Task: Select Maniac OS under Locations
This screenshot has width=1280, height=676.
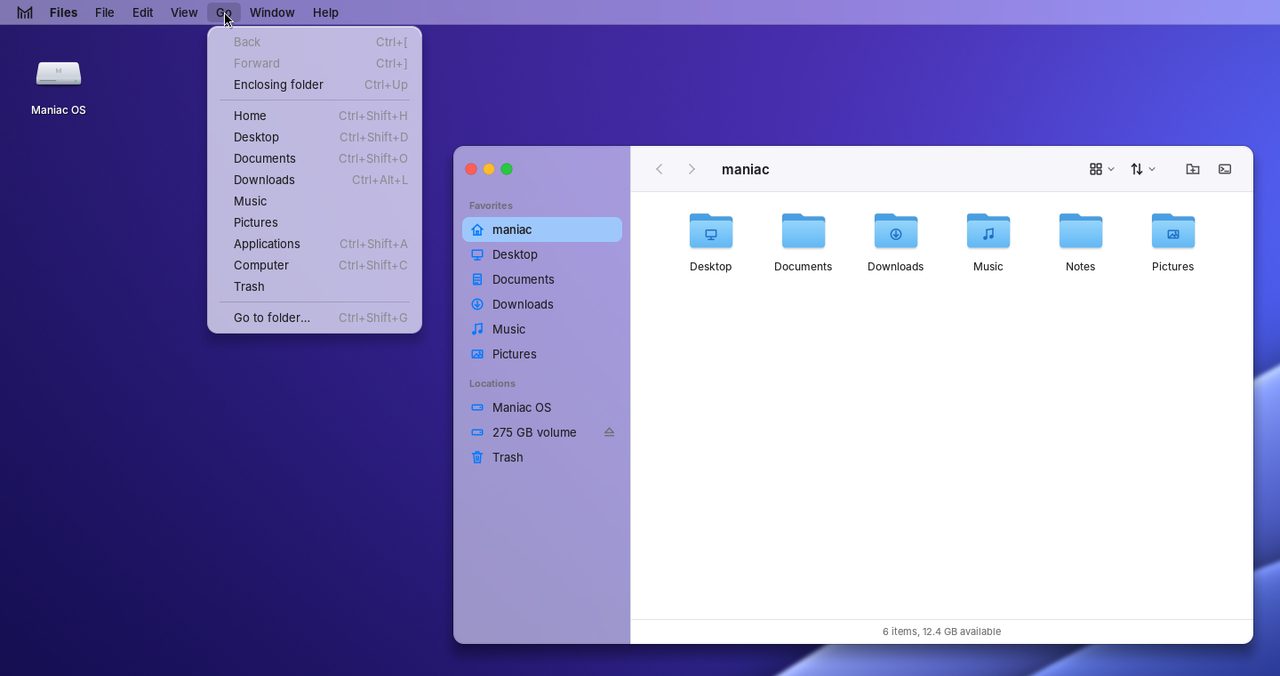Action: 542,408
